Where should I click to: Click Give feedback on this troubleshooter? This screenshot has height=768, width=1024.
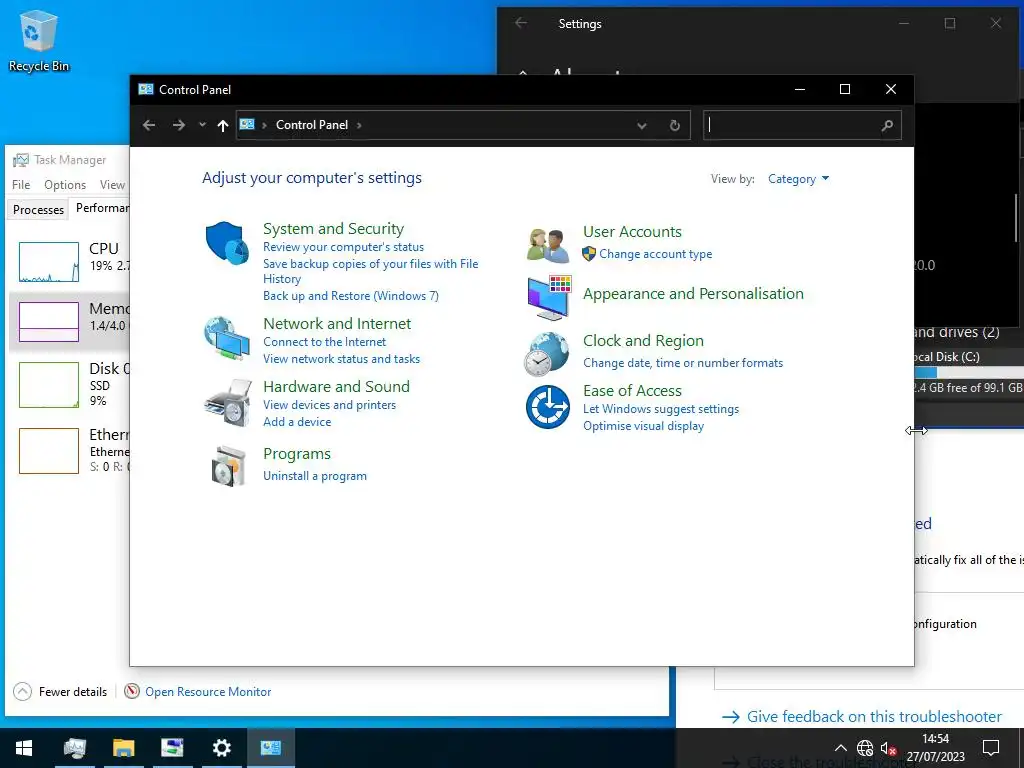(x=874, y=716)
